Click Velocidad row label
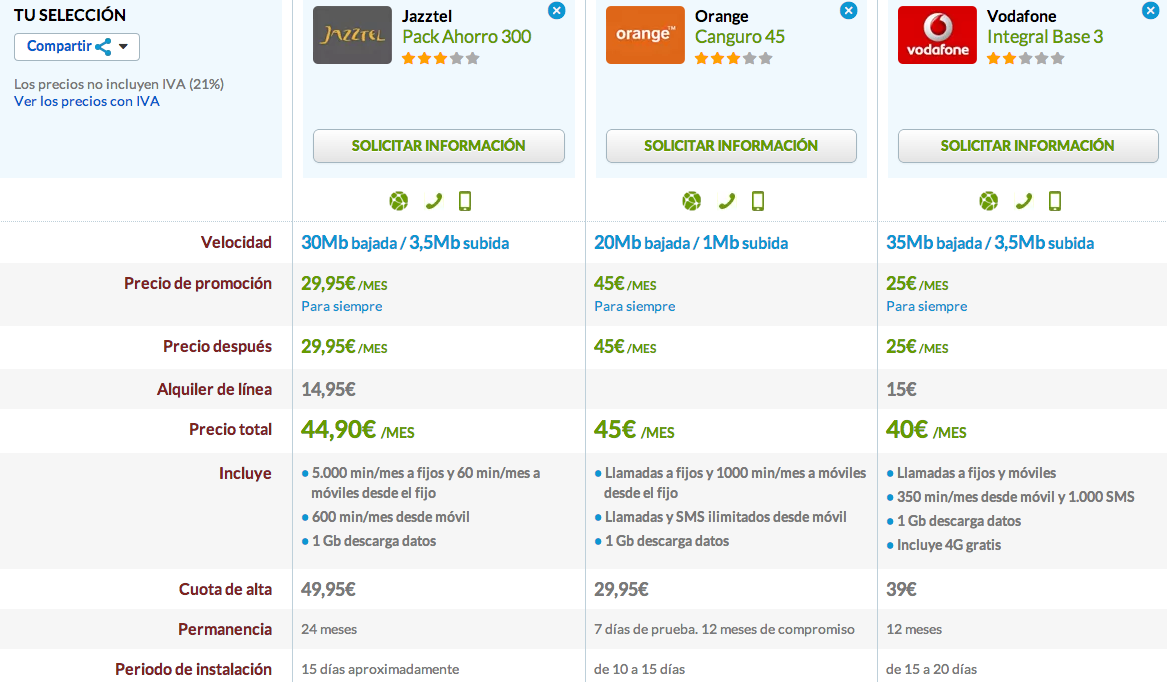 click(x=236, y=243)
